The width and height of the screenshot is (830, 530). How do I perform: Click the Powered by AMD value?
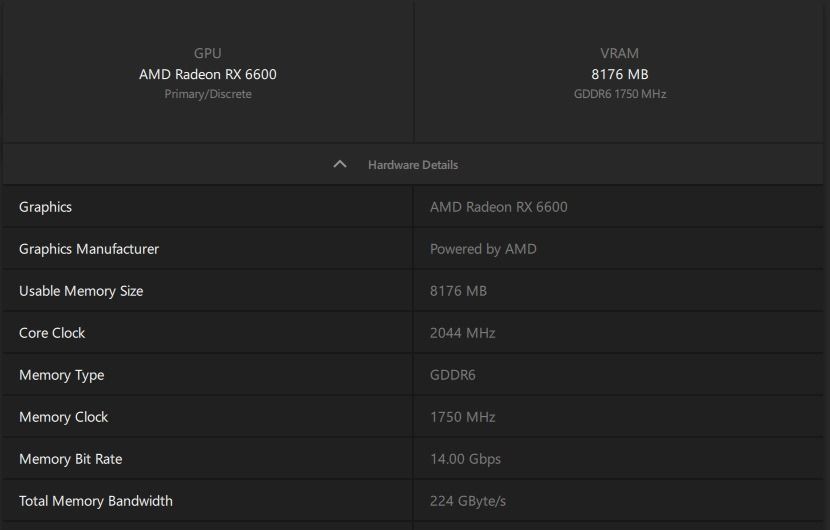click(483, 249)
